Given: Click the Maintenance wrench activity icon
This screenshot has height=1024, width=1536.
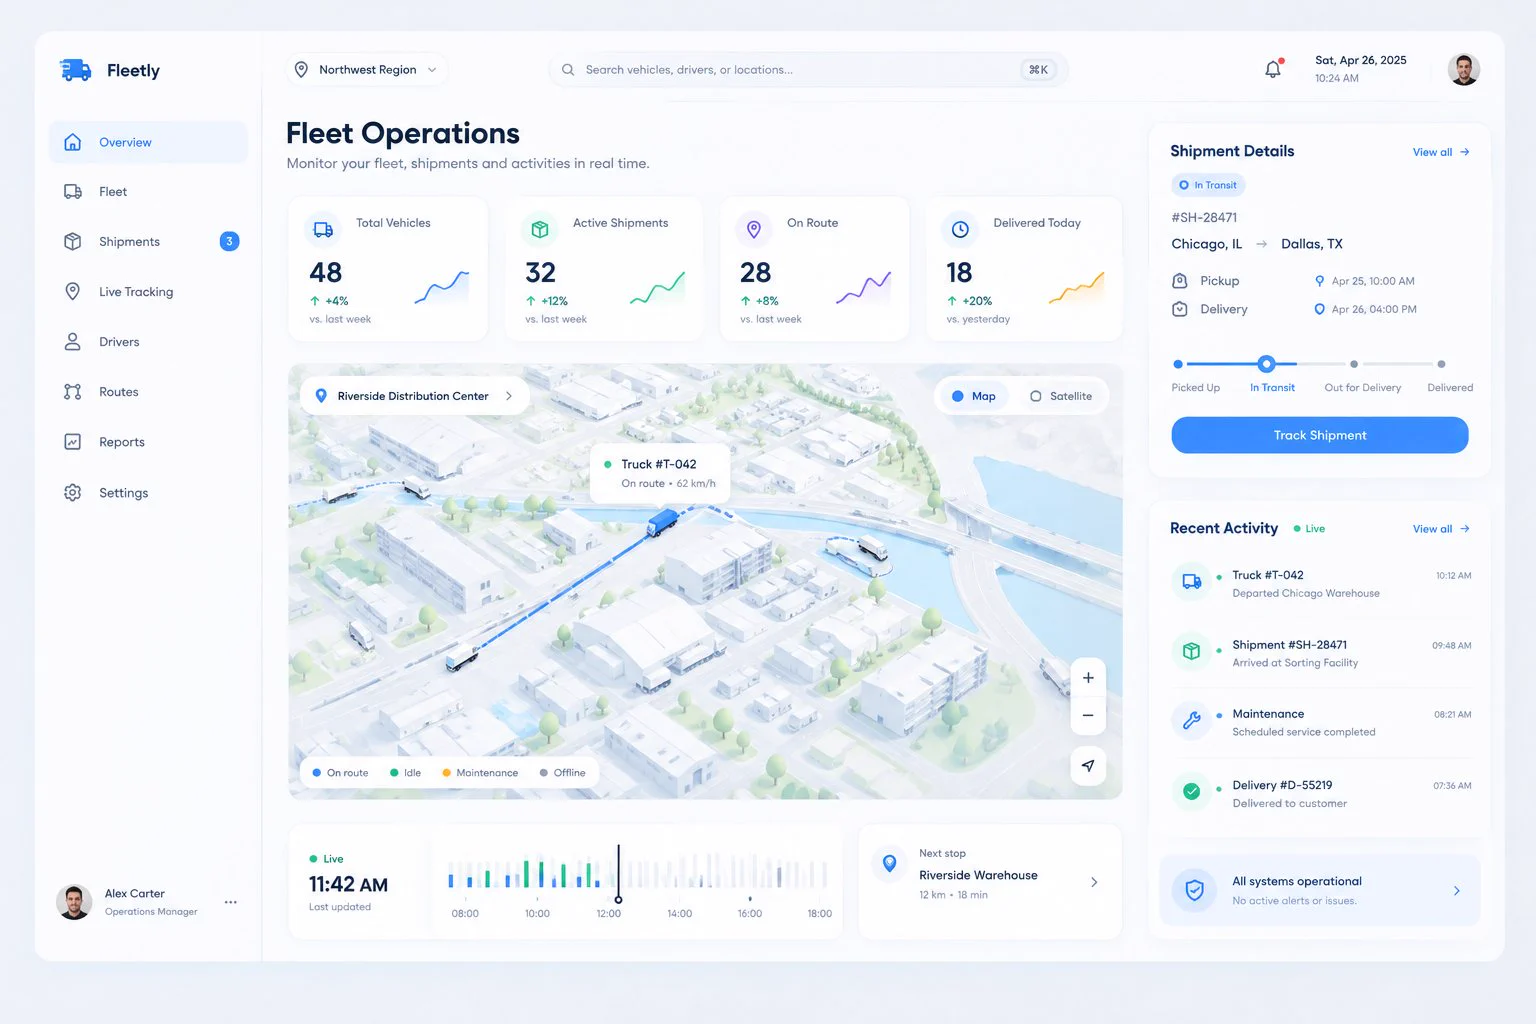Looking at the screenshot, I should 1191,721.
